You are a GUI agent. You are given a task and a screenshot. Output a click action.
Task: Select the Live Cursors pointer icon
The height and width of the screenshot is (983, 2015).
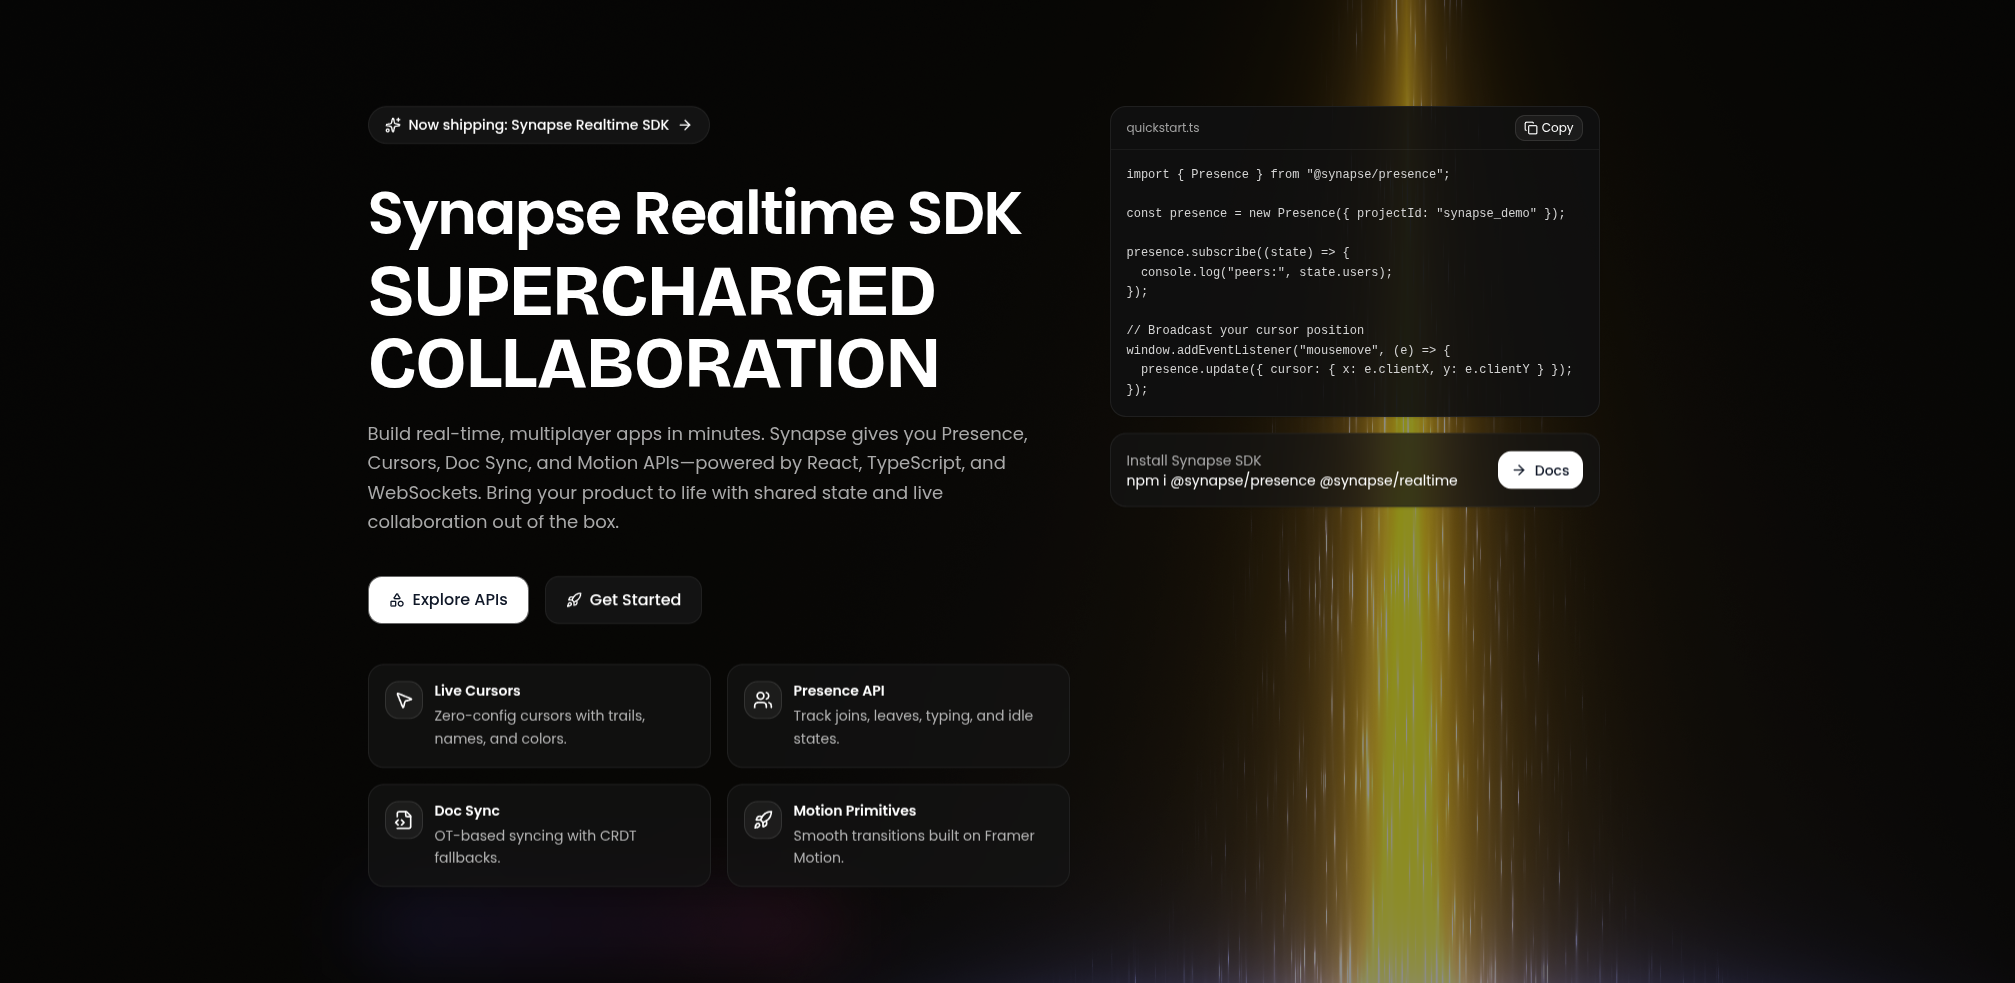(x=404, y=700)
